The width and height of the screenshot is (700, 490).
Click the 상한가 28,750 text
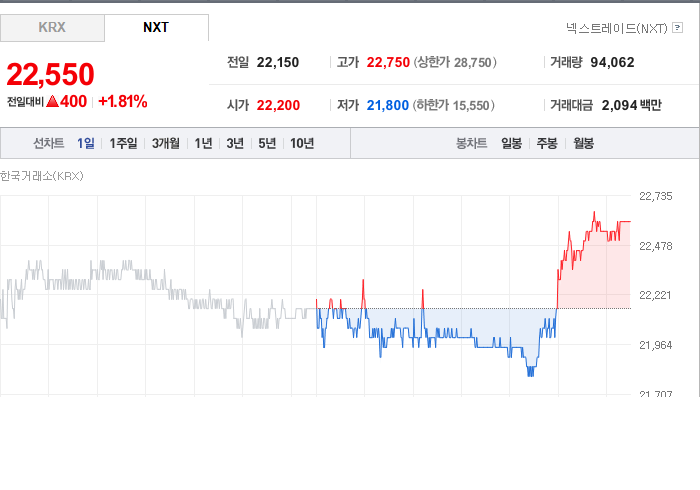[x=455, y=62]
